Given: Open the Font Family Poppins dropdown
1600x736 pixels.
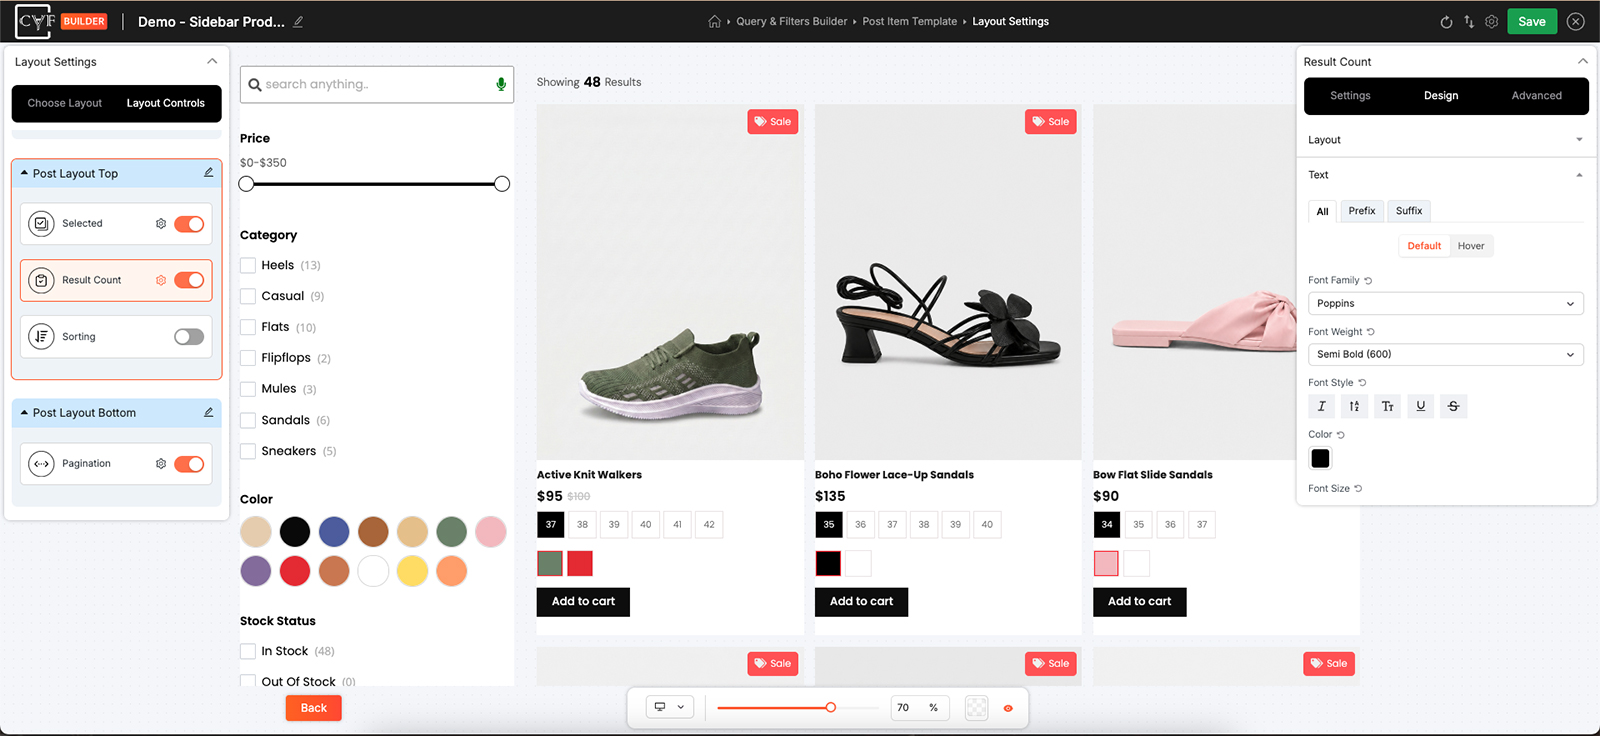Looking at the screenshot, I should tap(1445, 303).
